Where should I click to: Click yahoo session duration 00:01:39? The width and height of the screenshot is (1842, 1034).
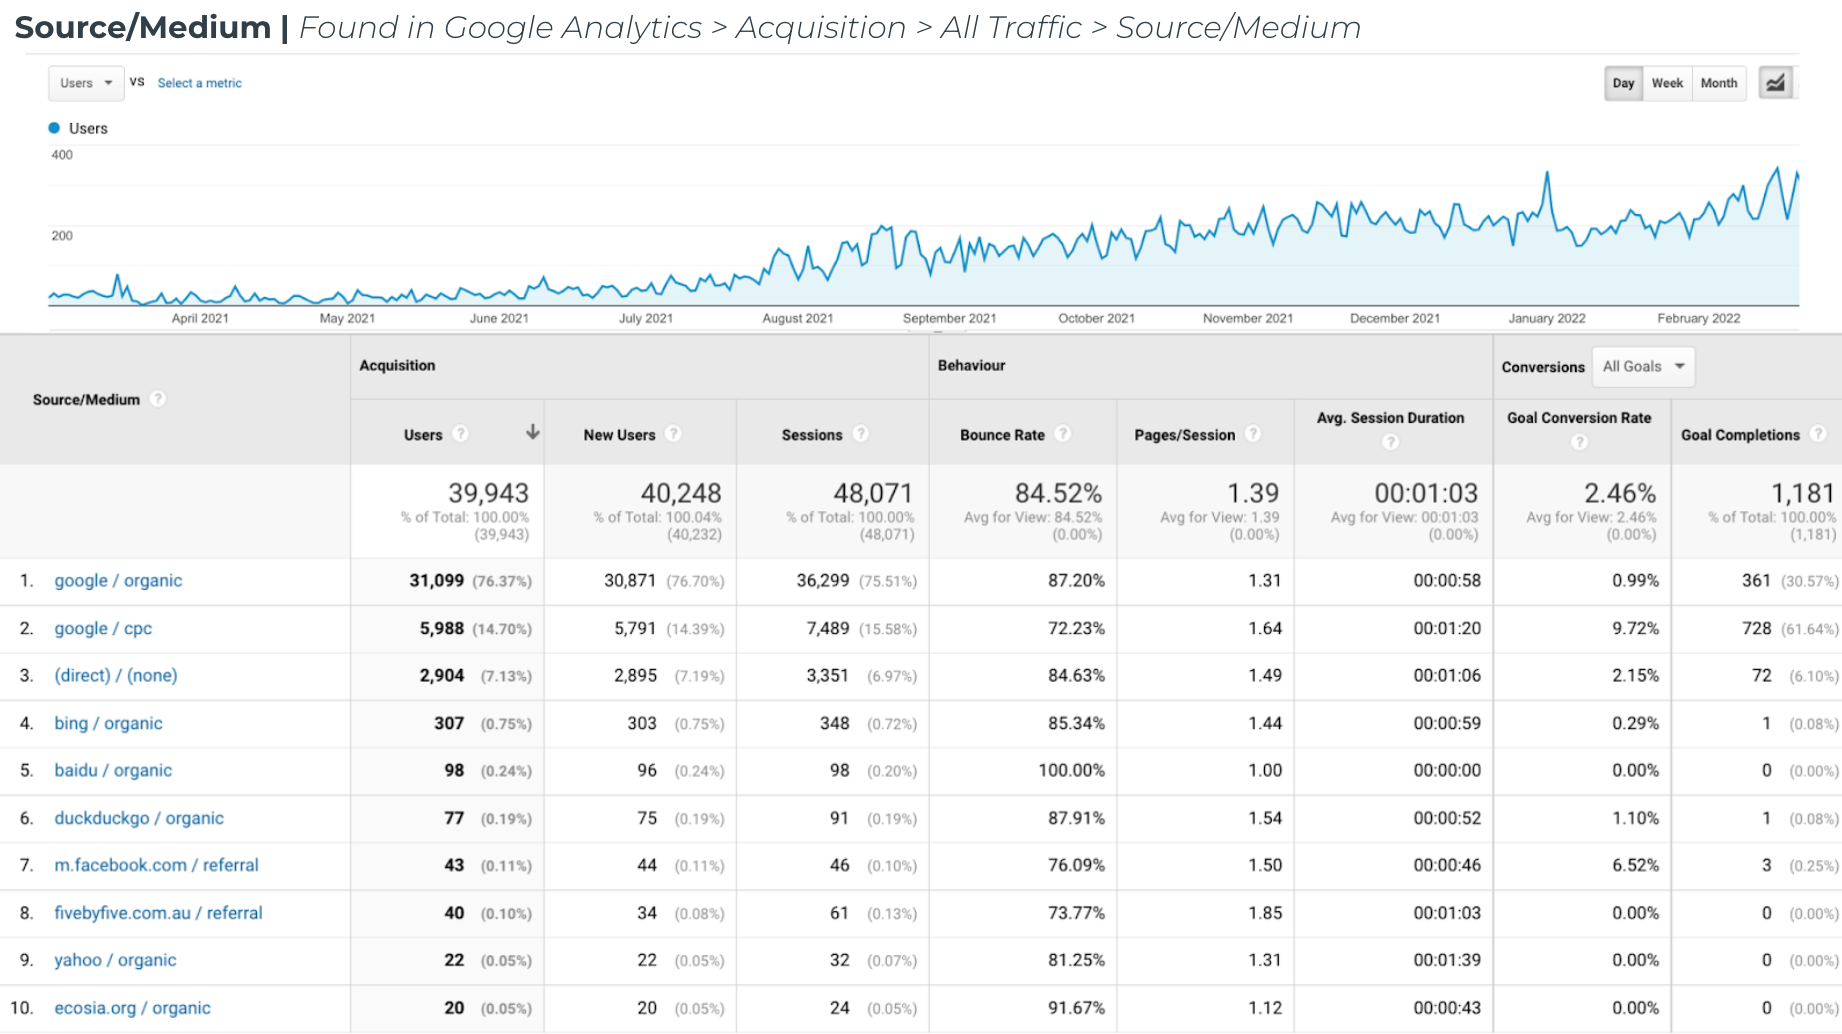tap(1447, 960)
